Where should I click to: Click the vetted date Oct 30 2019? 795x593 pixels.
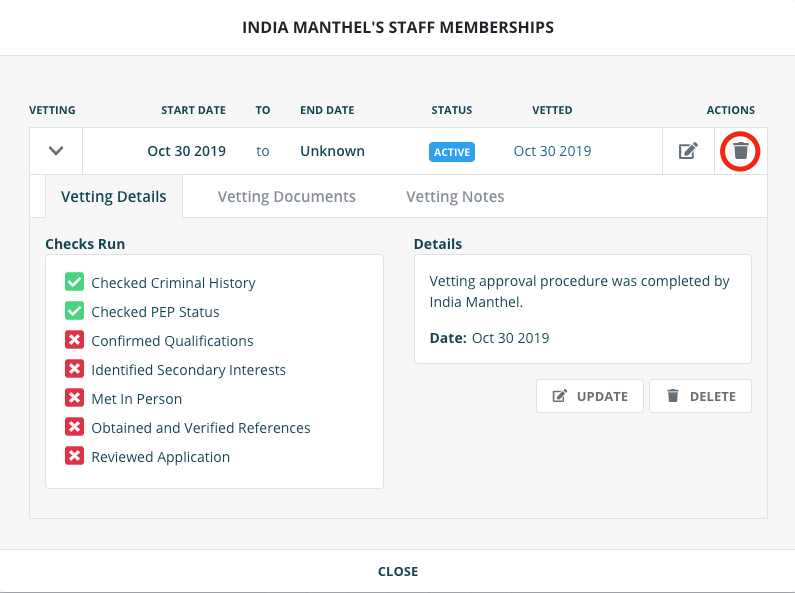click(552, 151)
